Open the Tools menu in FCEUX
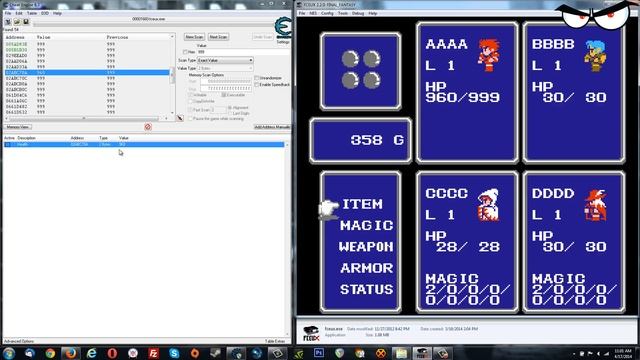Screen dimensions: 640x360 click(342, 13)
